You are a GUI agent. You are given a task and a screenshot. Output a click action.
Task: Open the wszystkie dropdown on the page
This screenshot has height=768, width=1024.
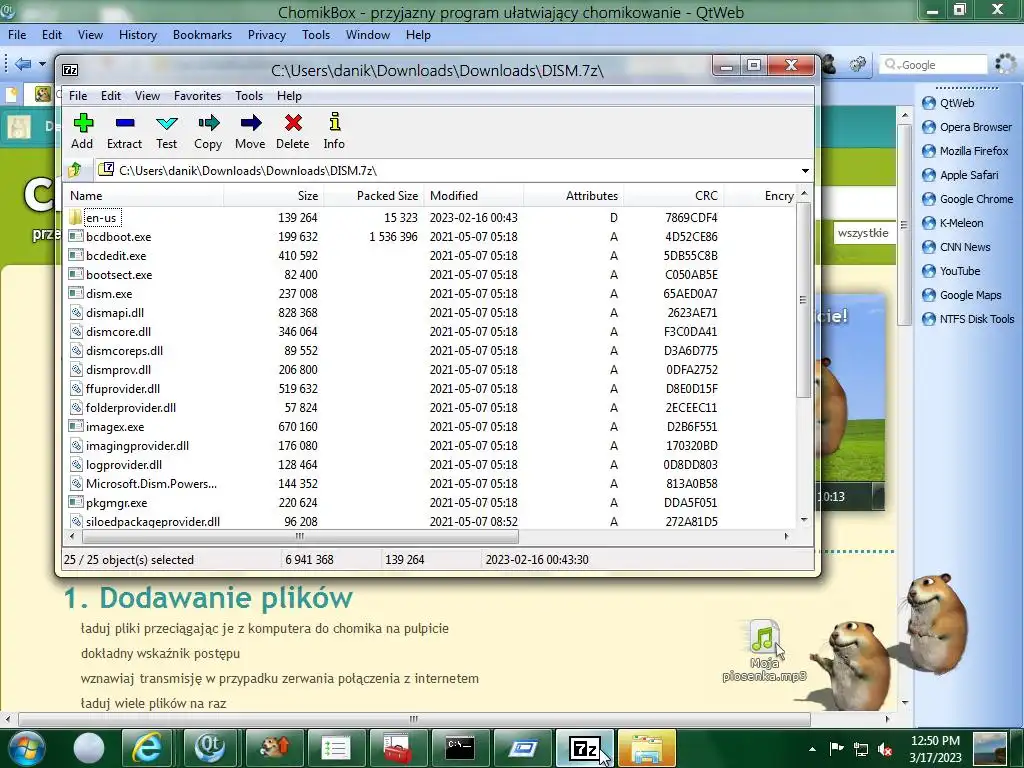pos(863,232)
